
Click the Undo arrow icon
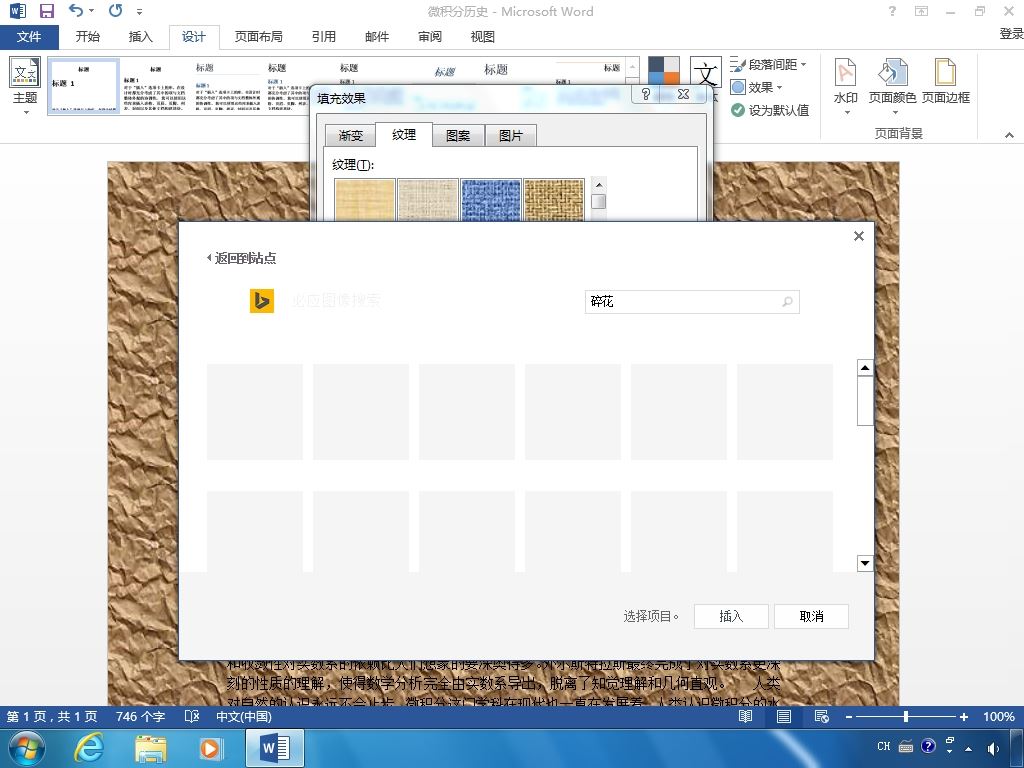(x=76, y=10)
